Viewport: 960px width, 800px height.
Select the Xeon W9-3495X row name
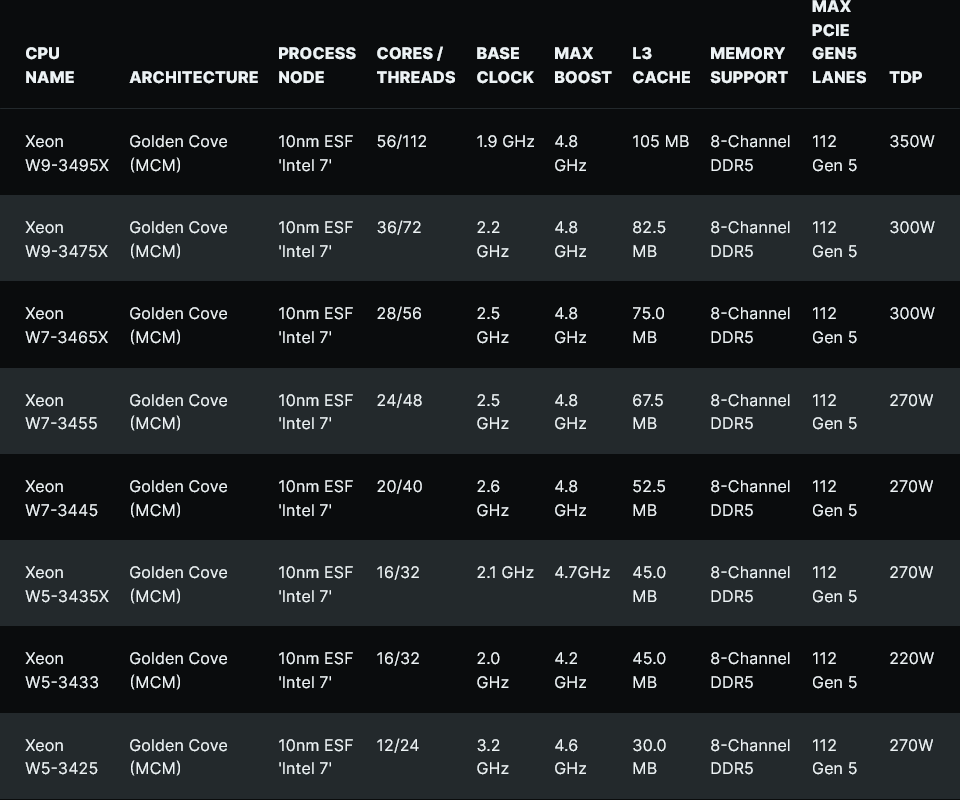[x=67, y=153]
